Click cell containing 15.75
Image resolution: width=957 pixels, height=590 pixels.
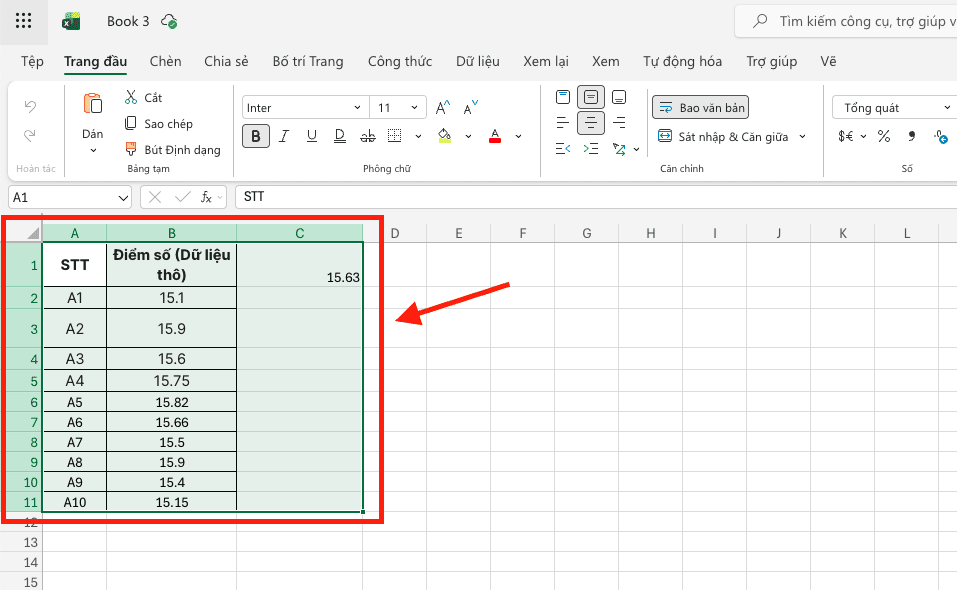(x=172, y=381)
